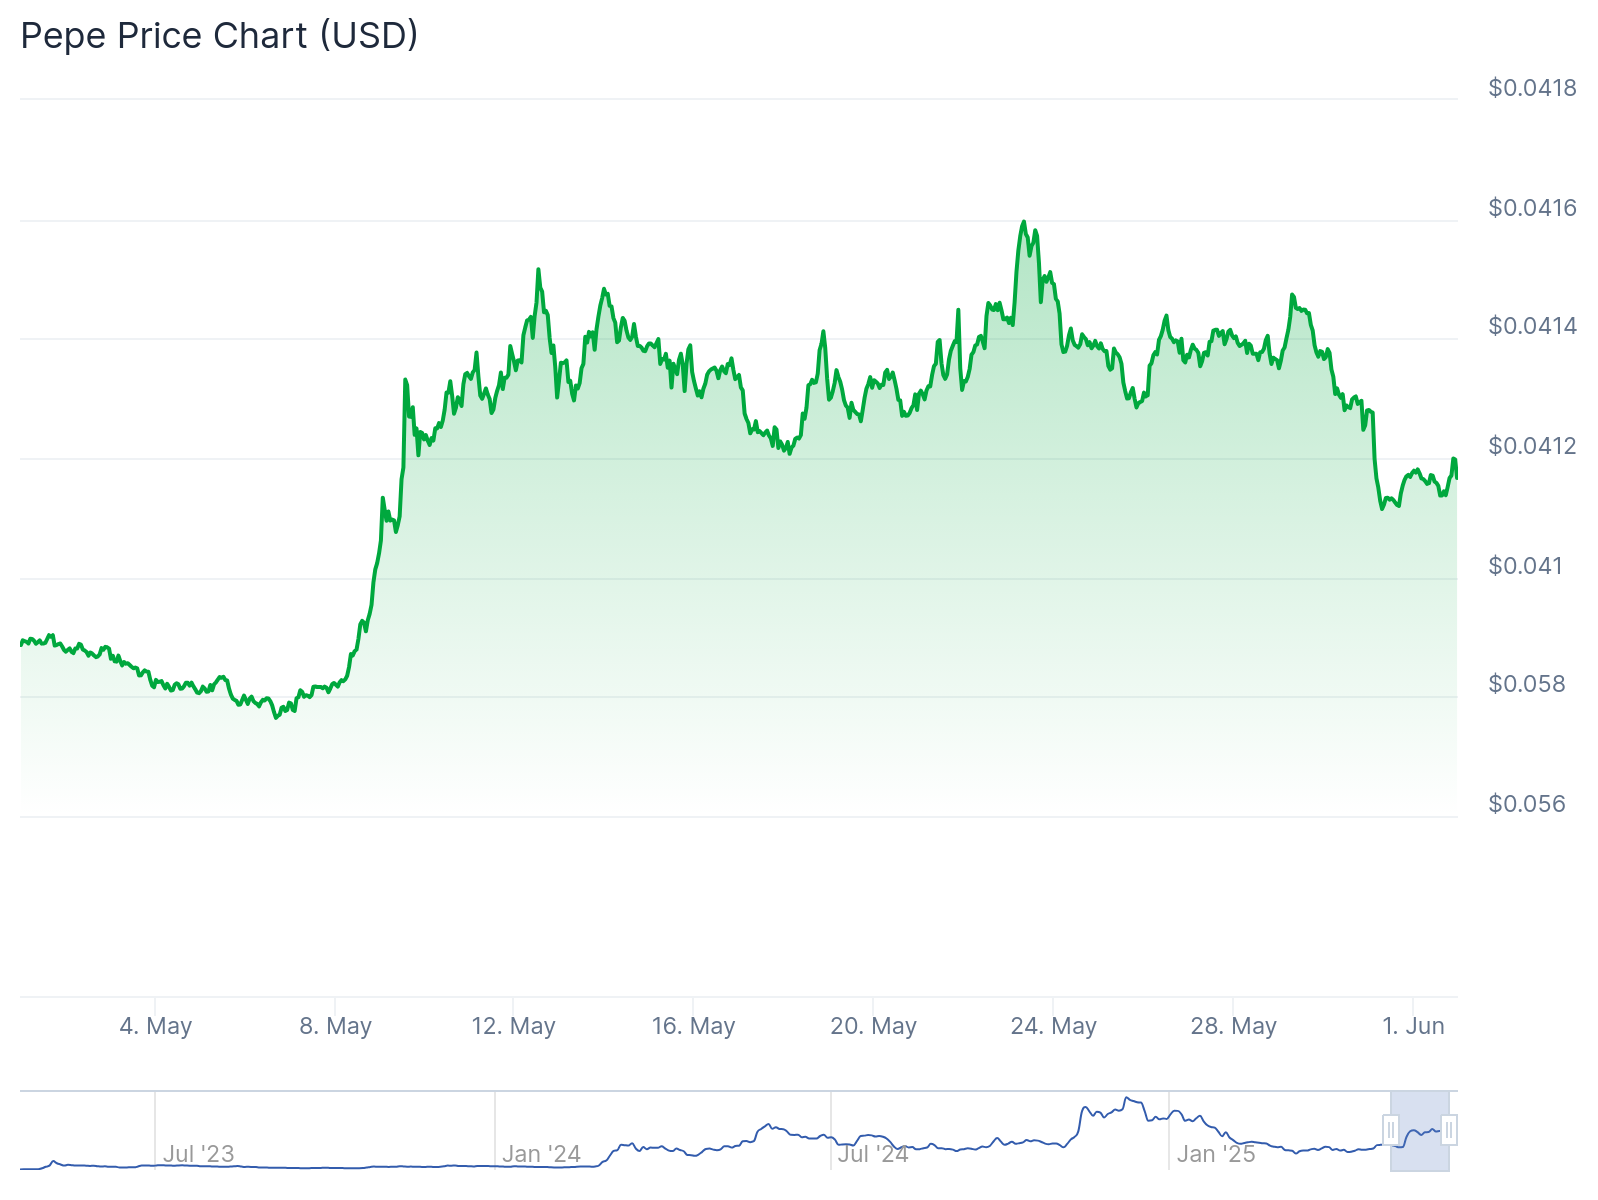Screen dimensions: 1598x1200
Task: Click the 24. May x-axis label
Action: coord(1053,1026)
